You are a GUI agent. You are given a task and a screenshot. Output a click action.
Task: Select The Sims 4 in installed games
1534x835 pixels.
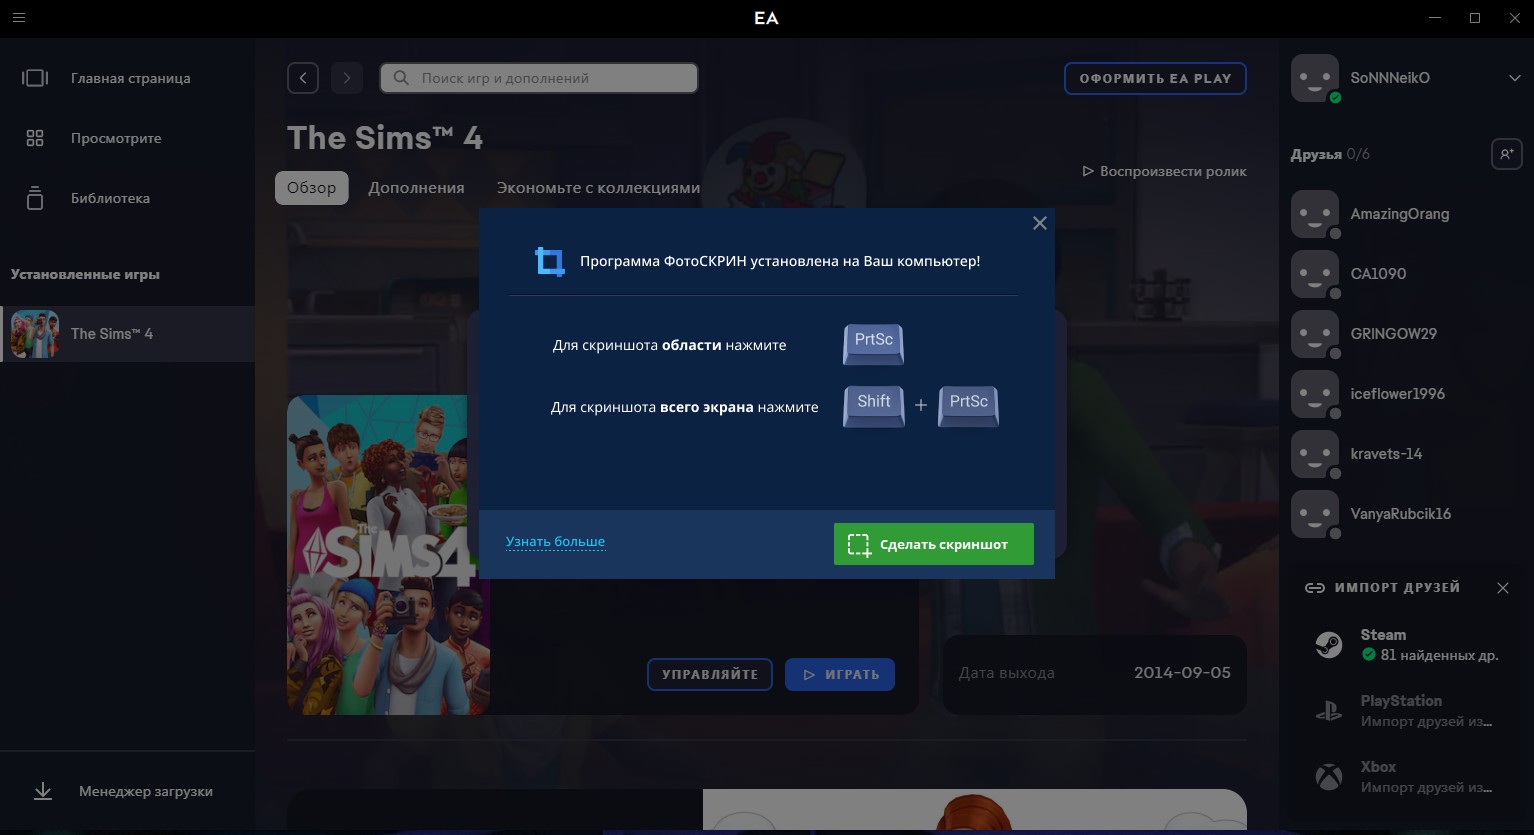click(127, 334)
